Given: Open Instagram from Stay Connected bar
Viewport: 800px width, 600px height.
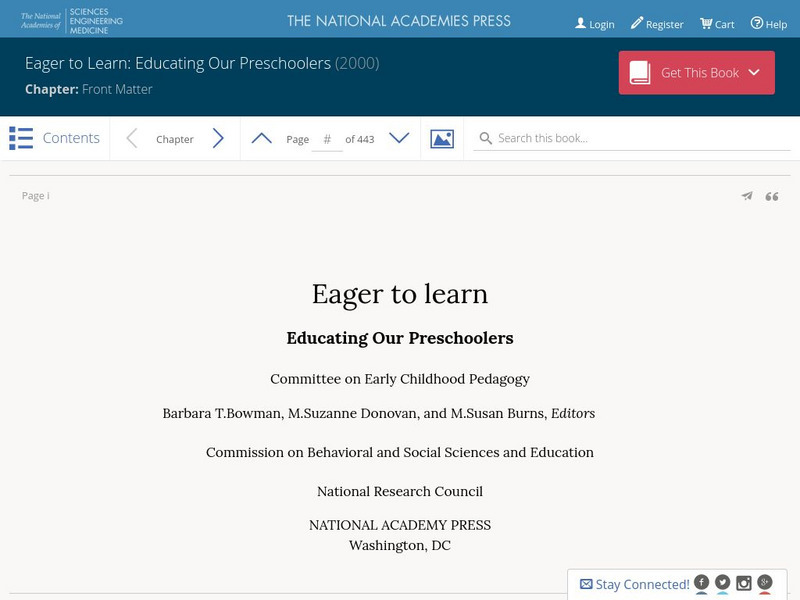Looking at the screenshot, I should (744, 582).
